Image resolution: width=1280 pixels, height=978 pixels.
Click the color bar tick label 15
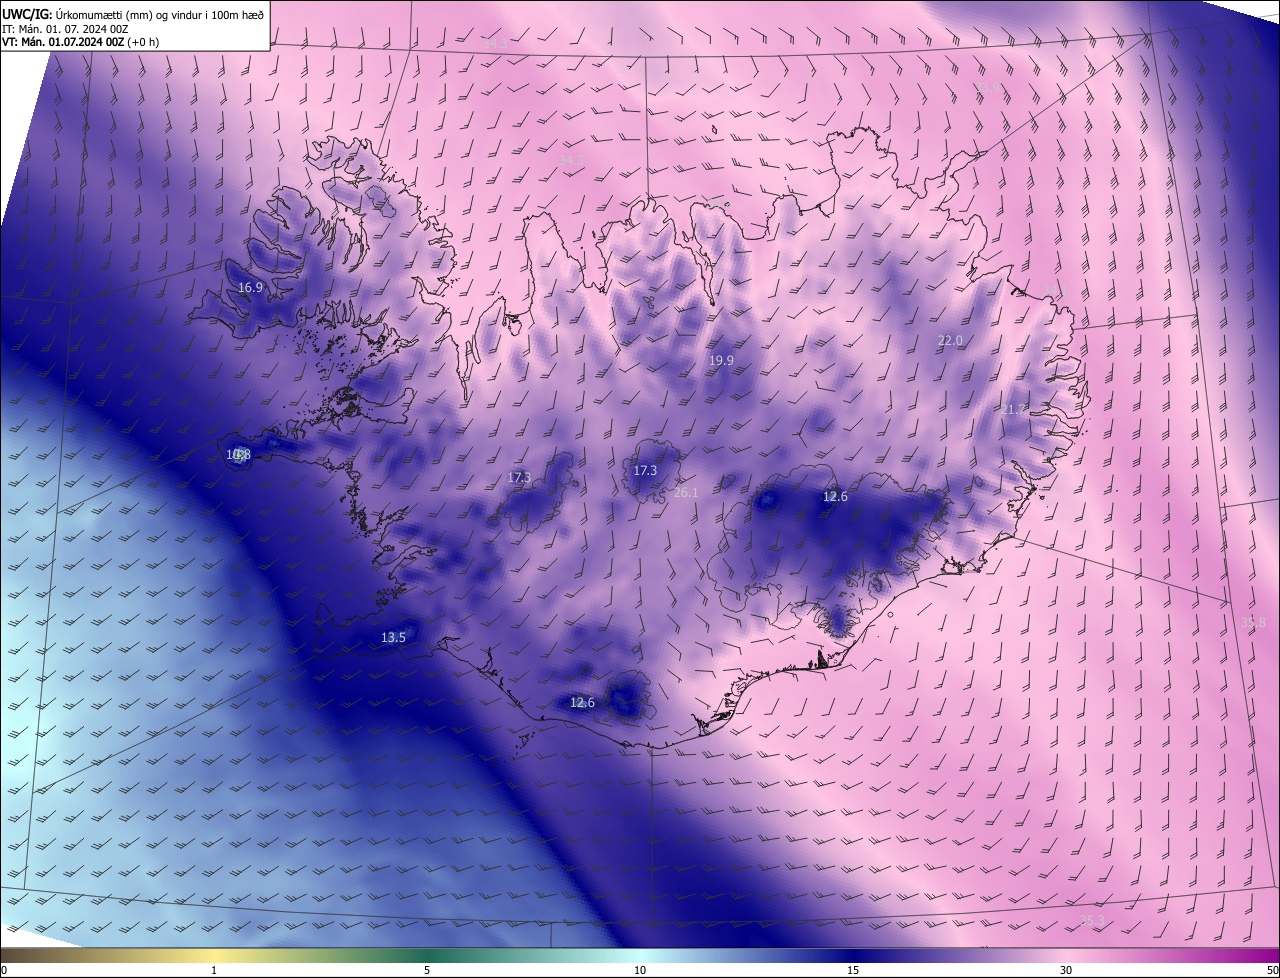(x=853, y=970)
